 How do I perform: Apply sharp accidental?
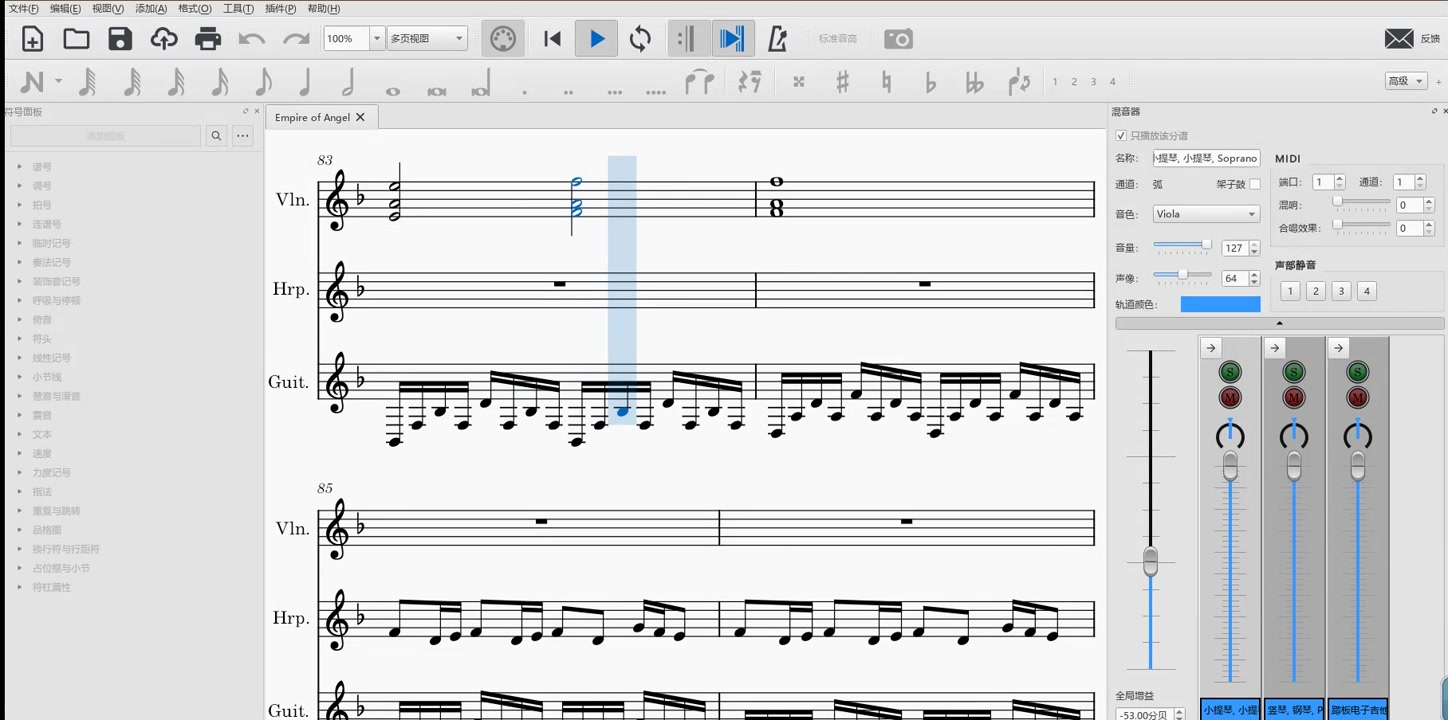[842, 82]
